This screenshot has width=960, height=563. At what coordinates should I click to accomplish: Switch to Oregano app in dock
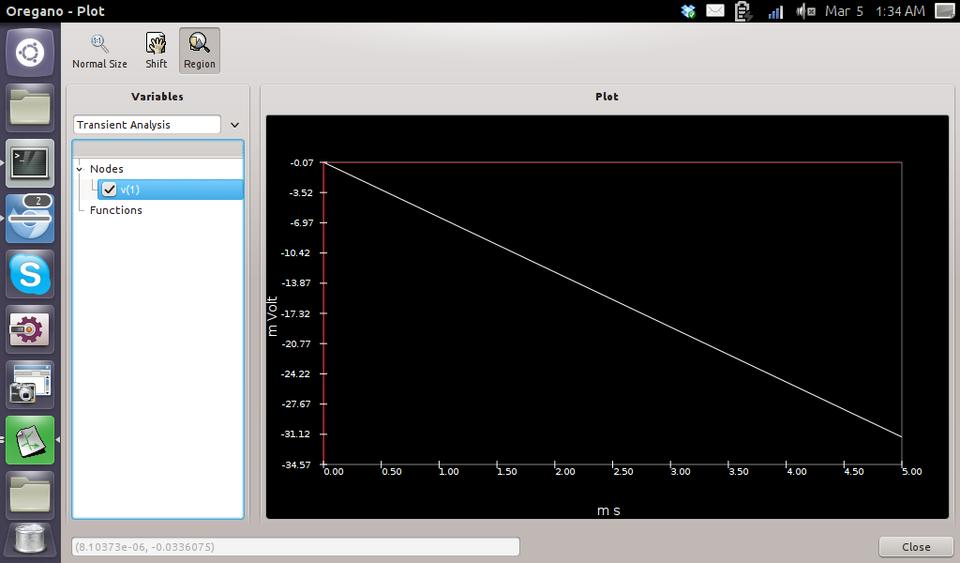coord(30,440)
